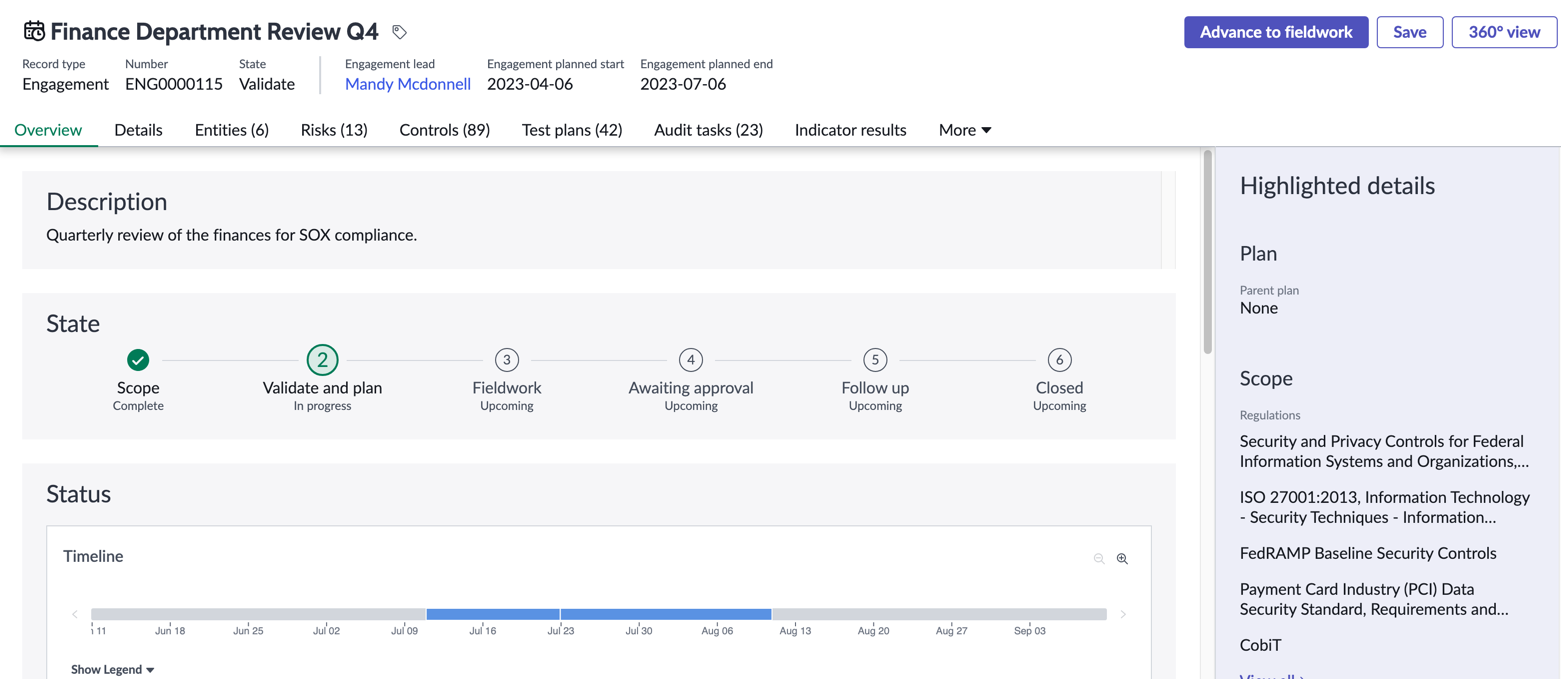1561x679 pixels.
Task: Click the green Scope complete checkmark
Action: click(138, 359)
